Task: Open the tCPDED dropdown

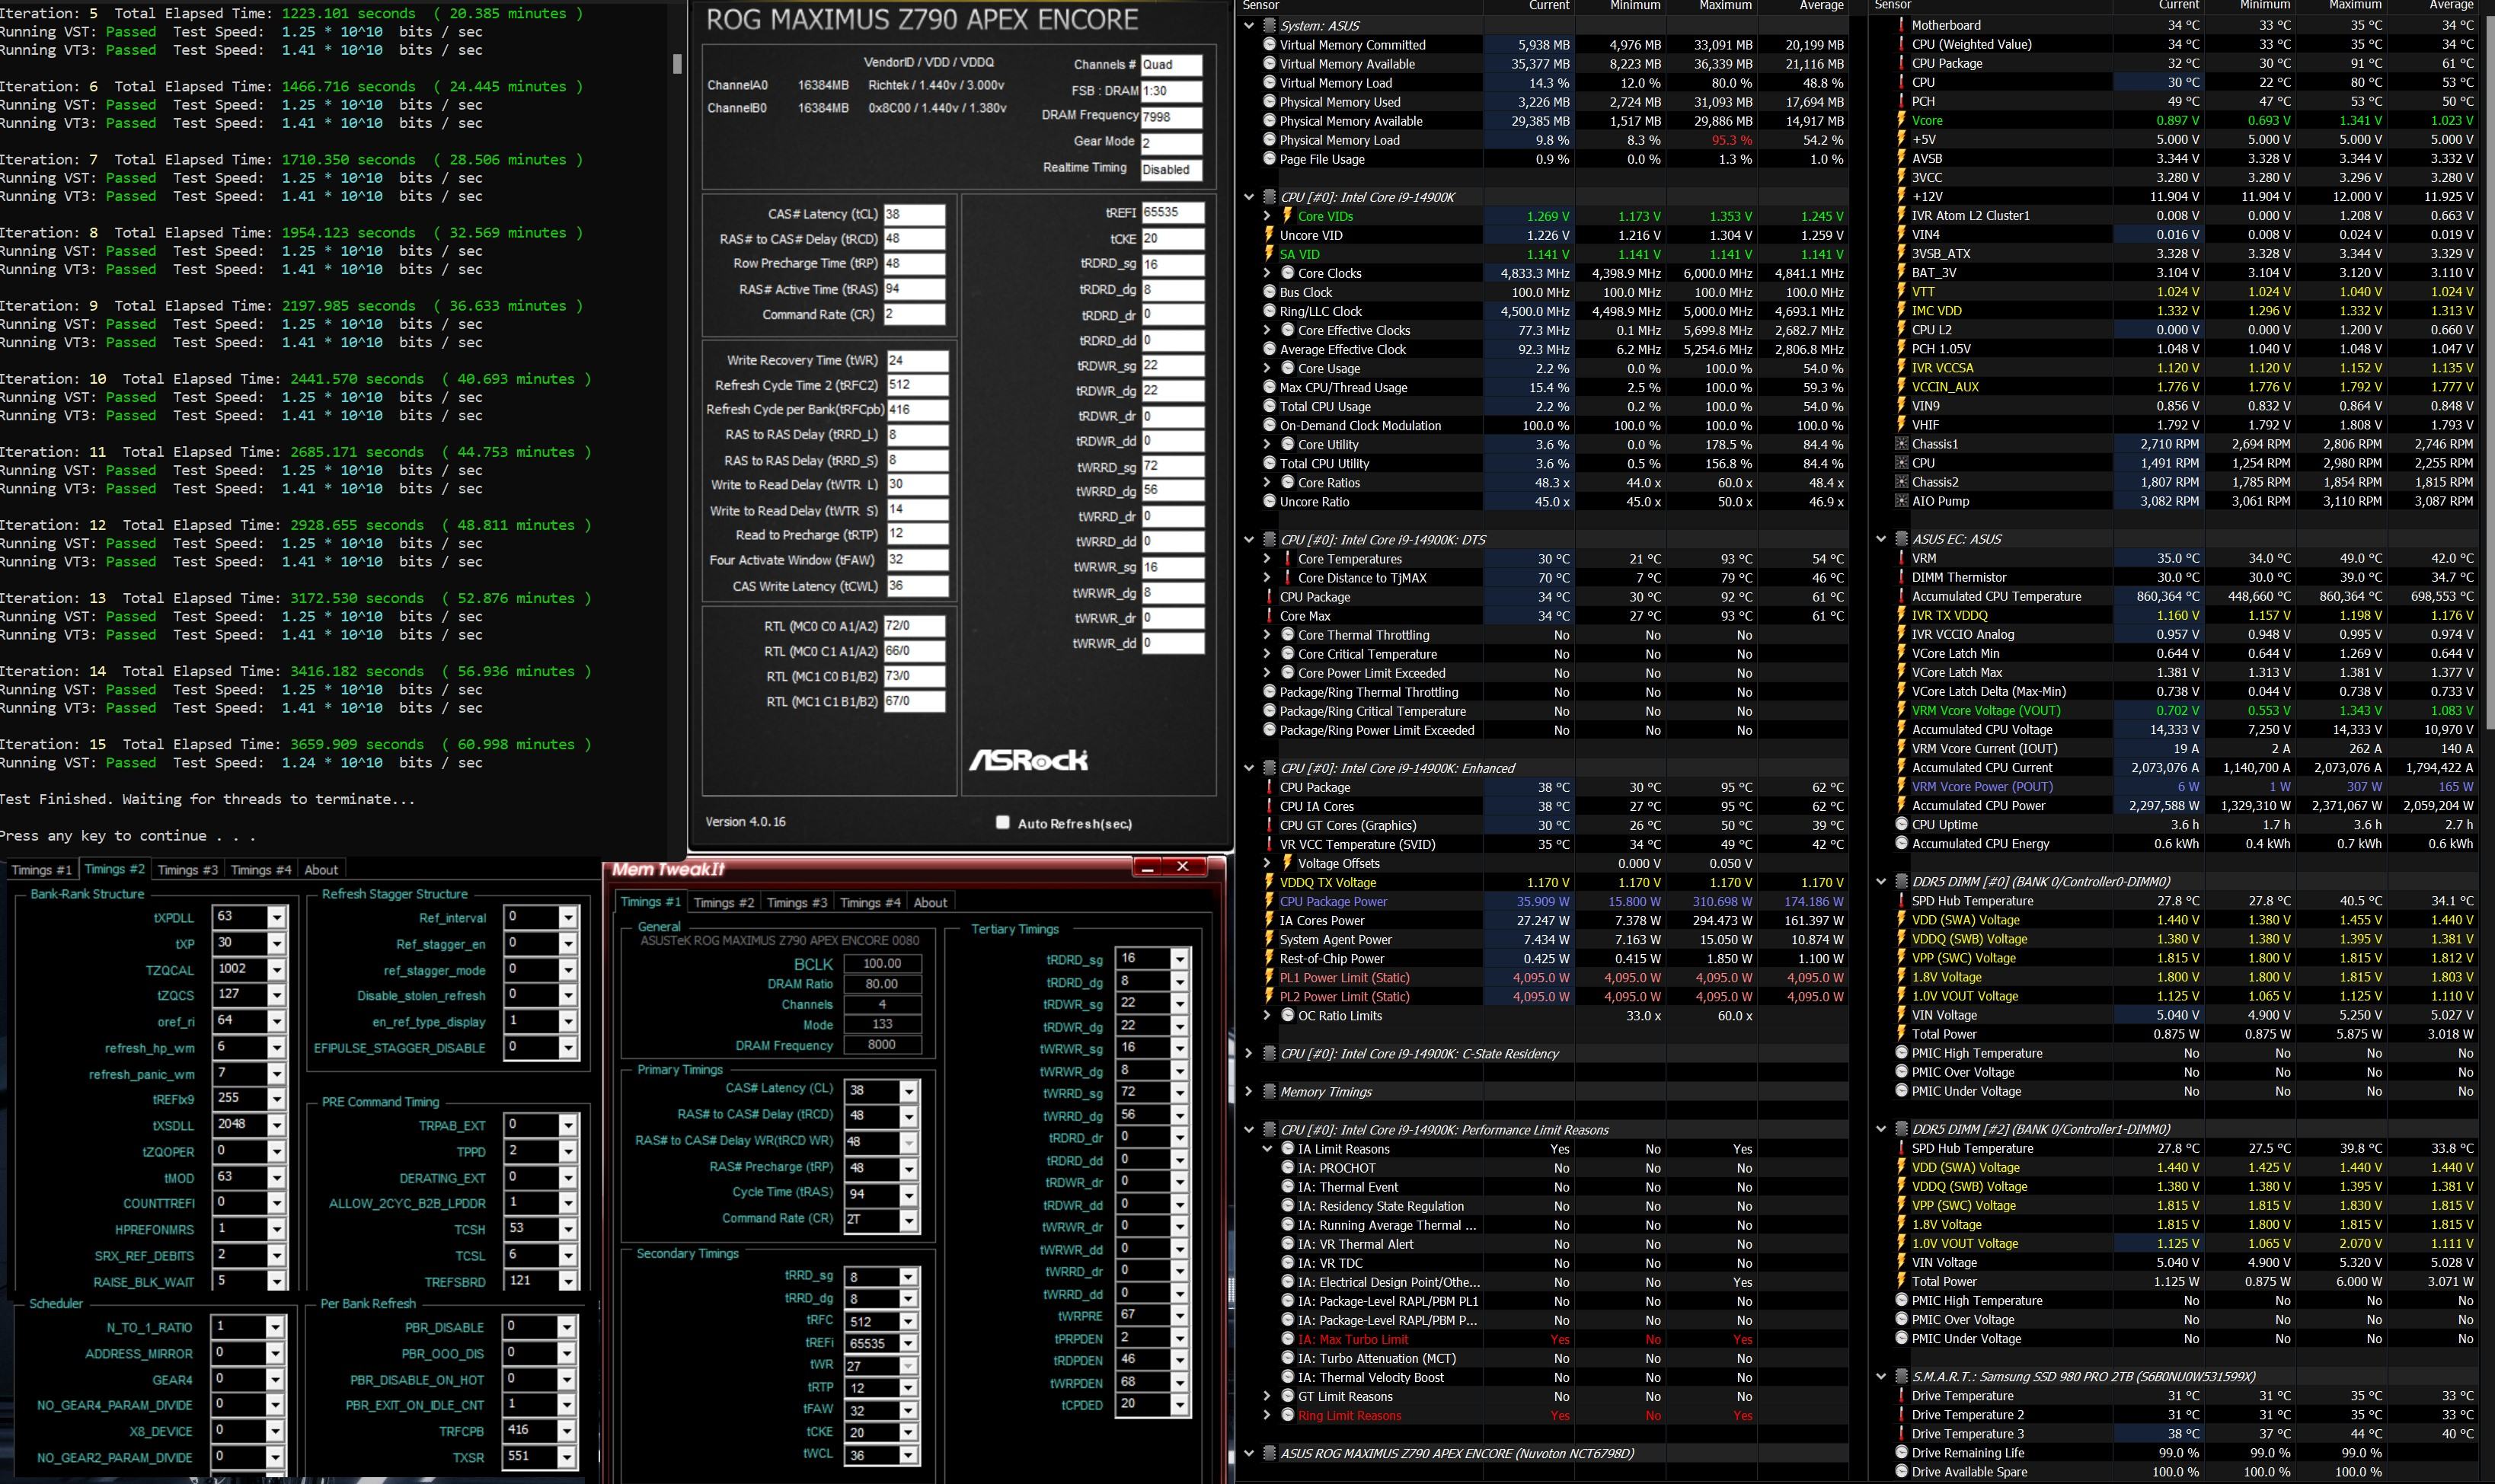Action: click(1180, 1404)
